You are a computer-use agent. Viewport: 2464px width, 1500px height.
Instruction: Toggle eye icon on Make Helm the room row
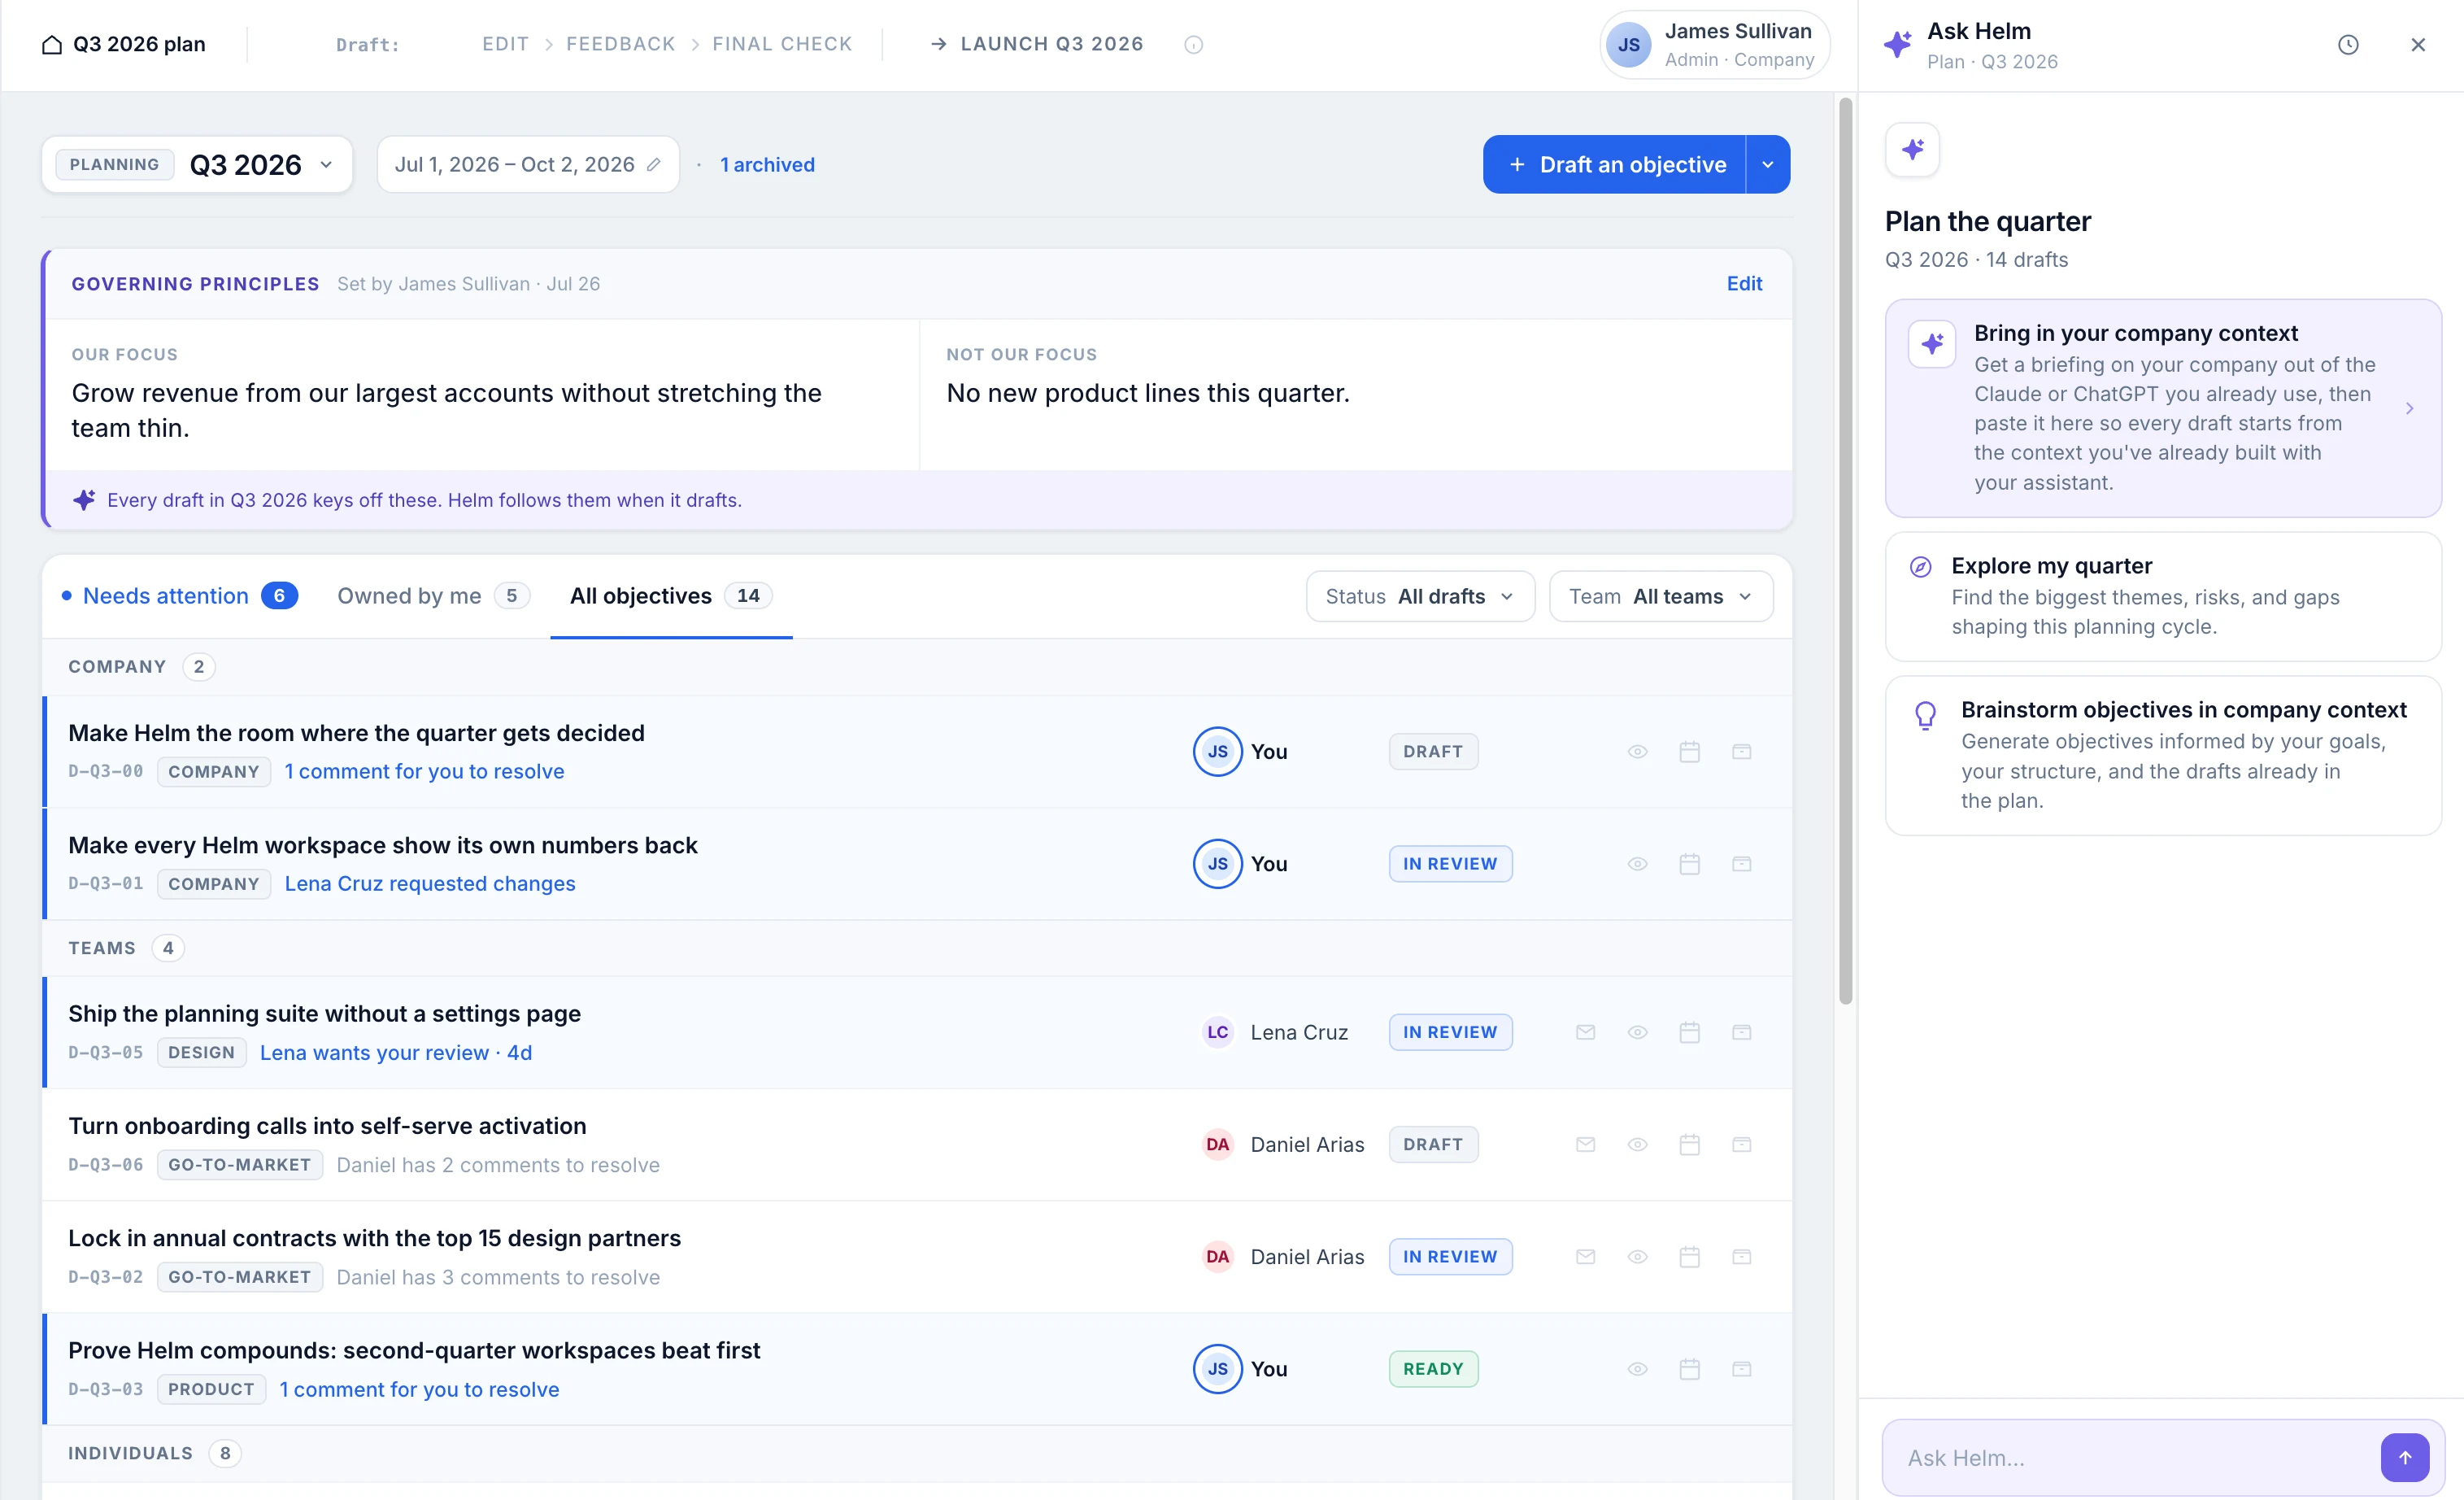1637,751
